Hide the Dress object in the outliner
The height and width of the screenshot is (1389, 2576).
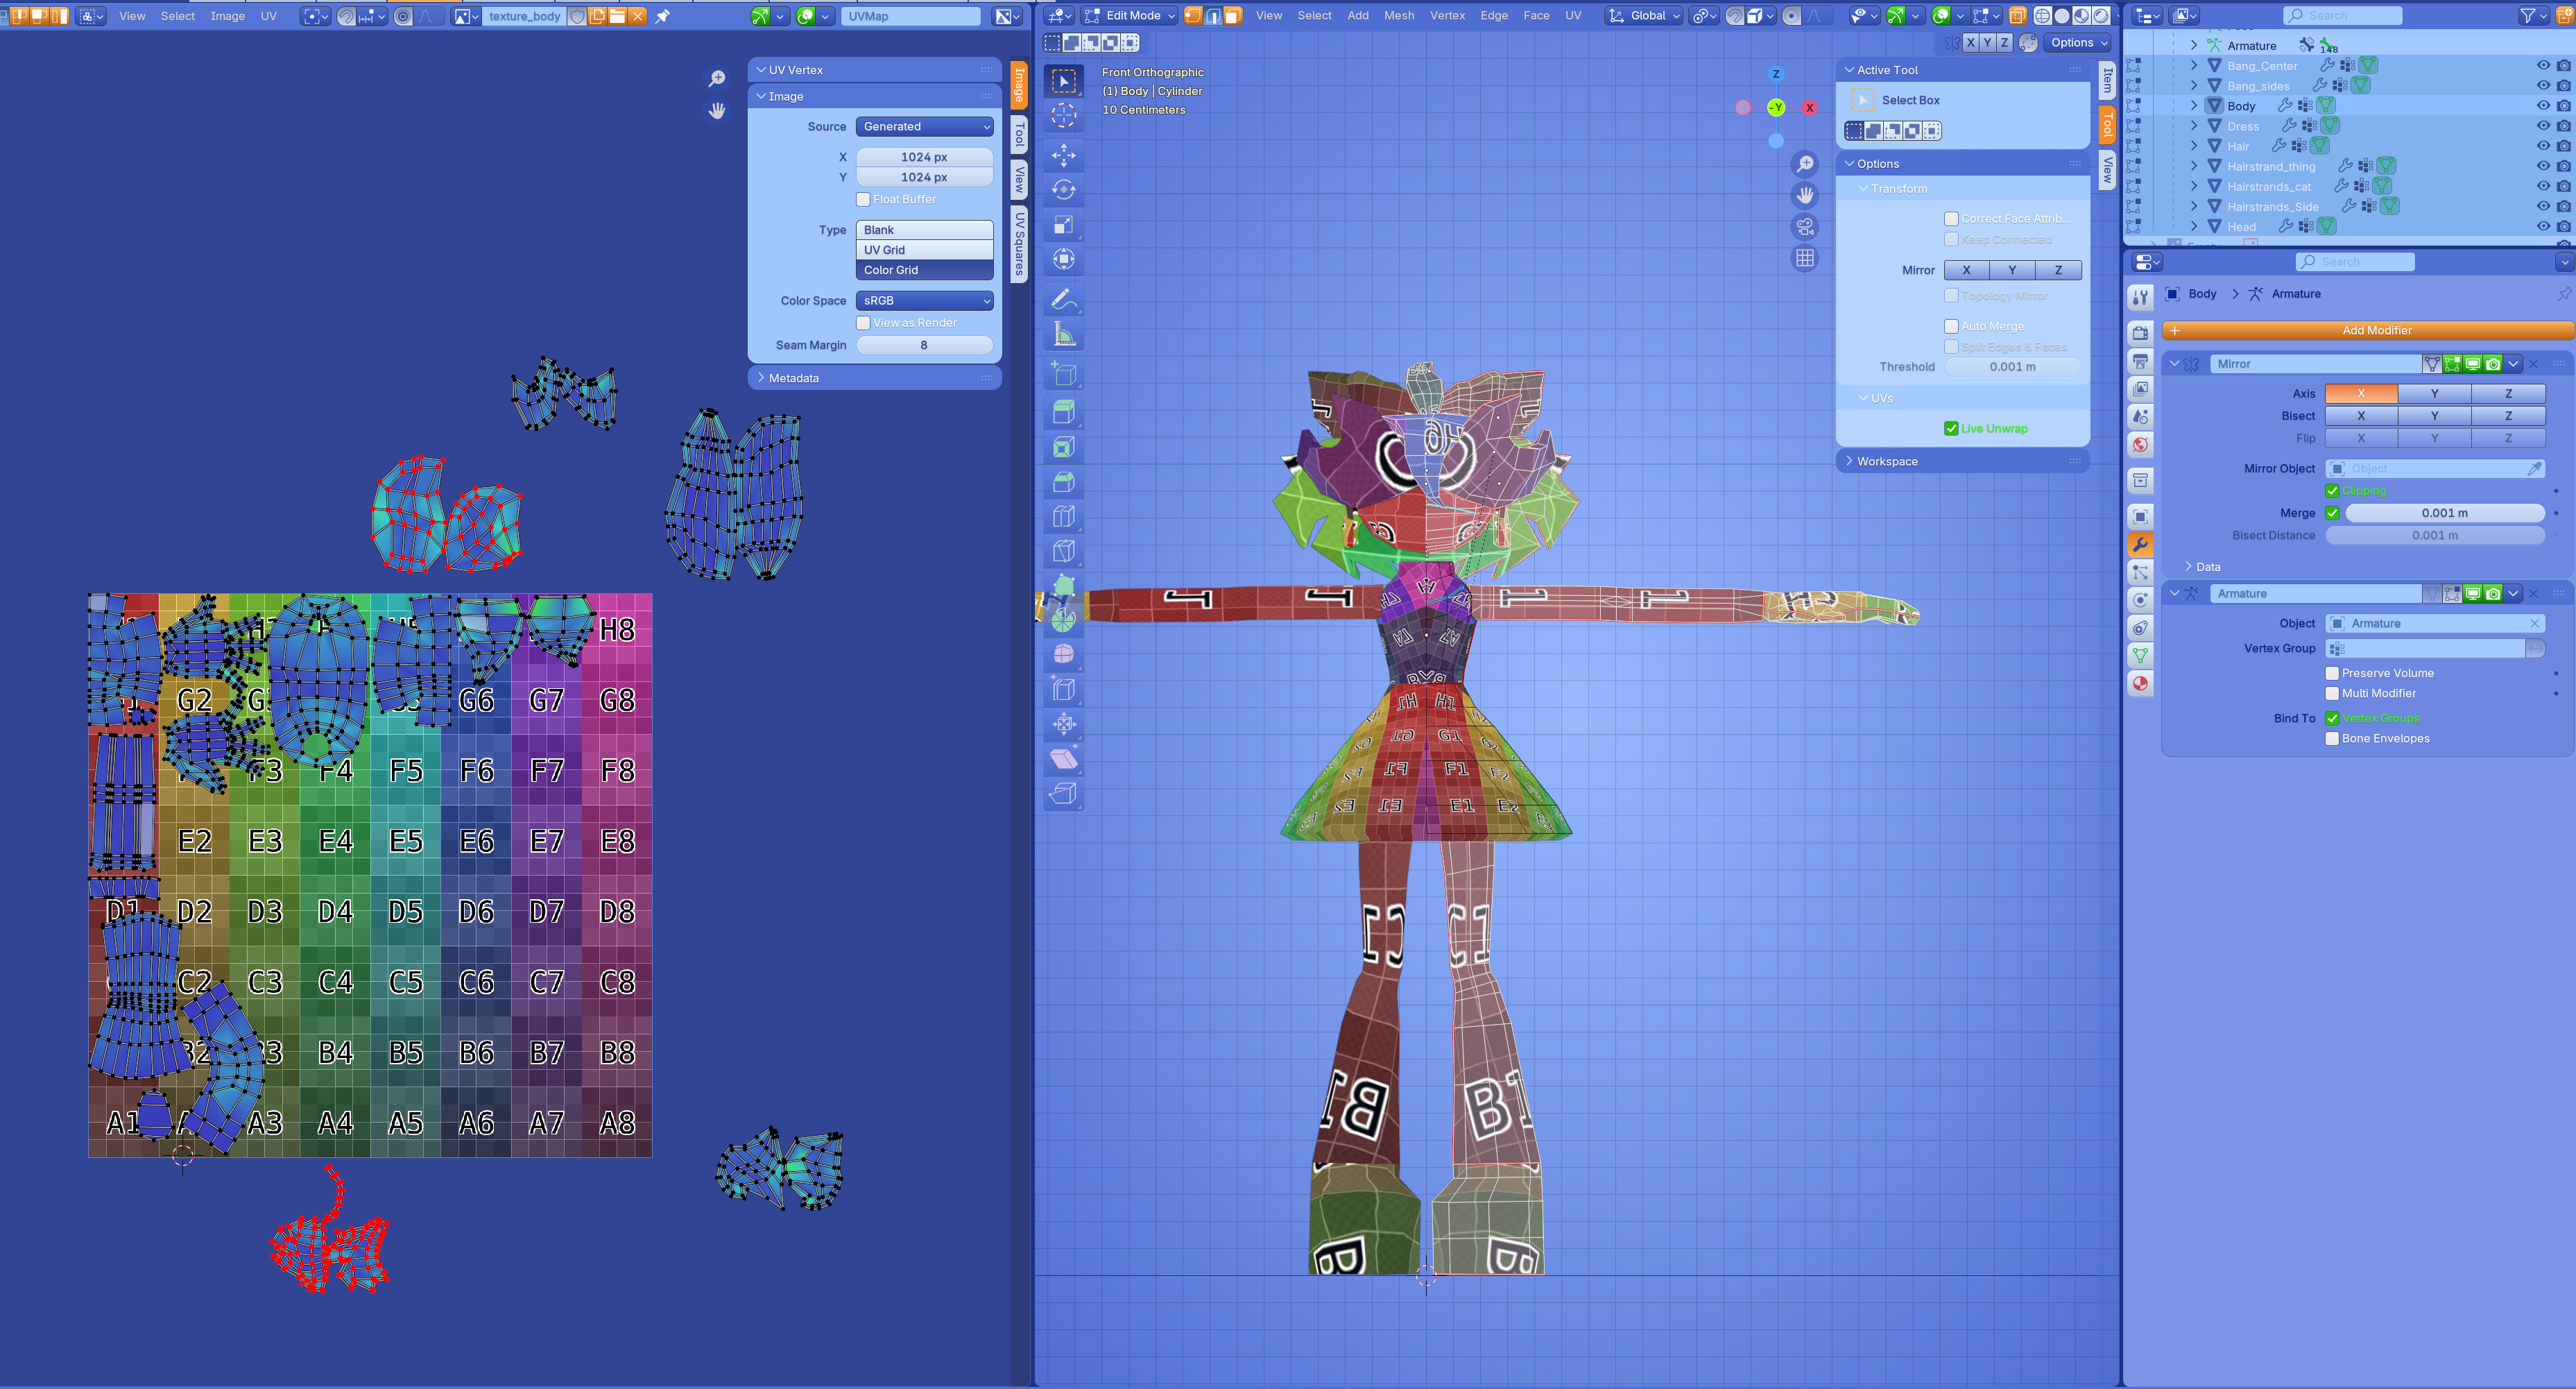pos(2542,126)
